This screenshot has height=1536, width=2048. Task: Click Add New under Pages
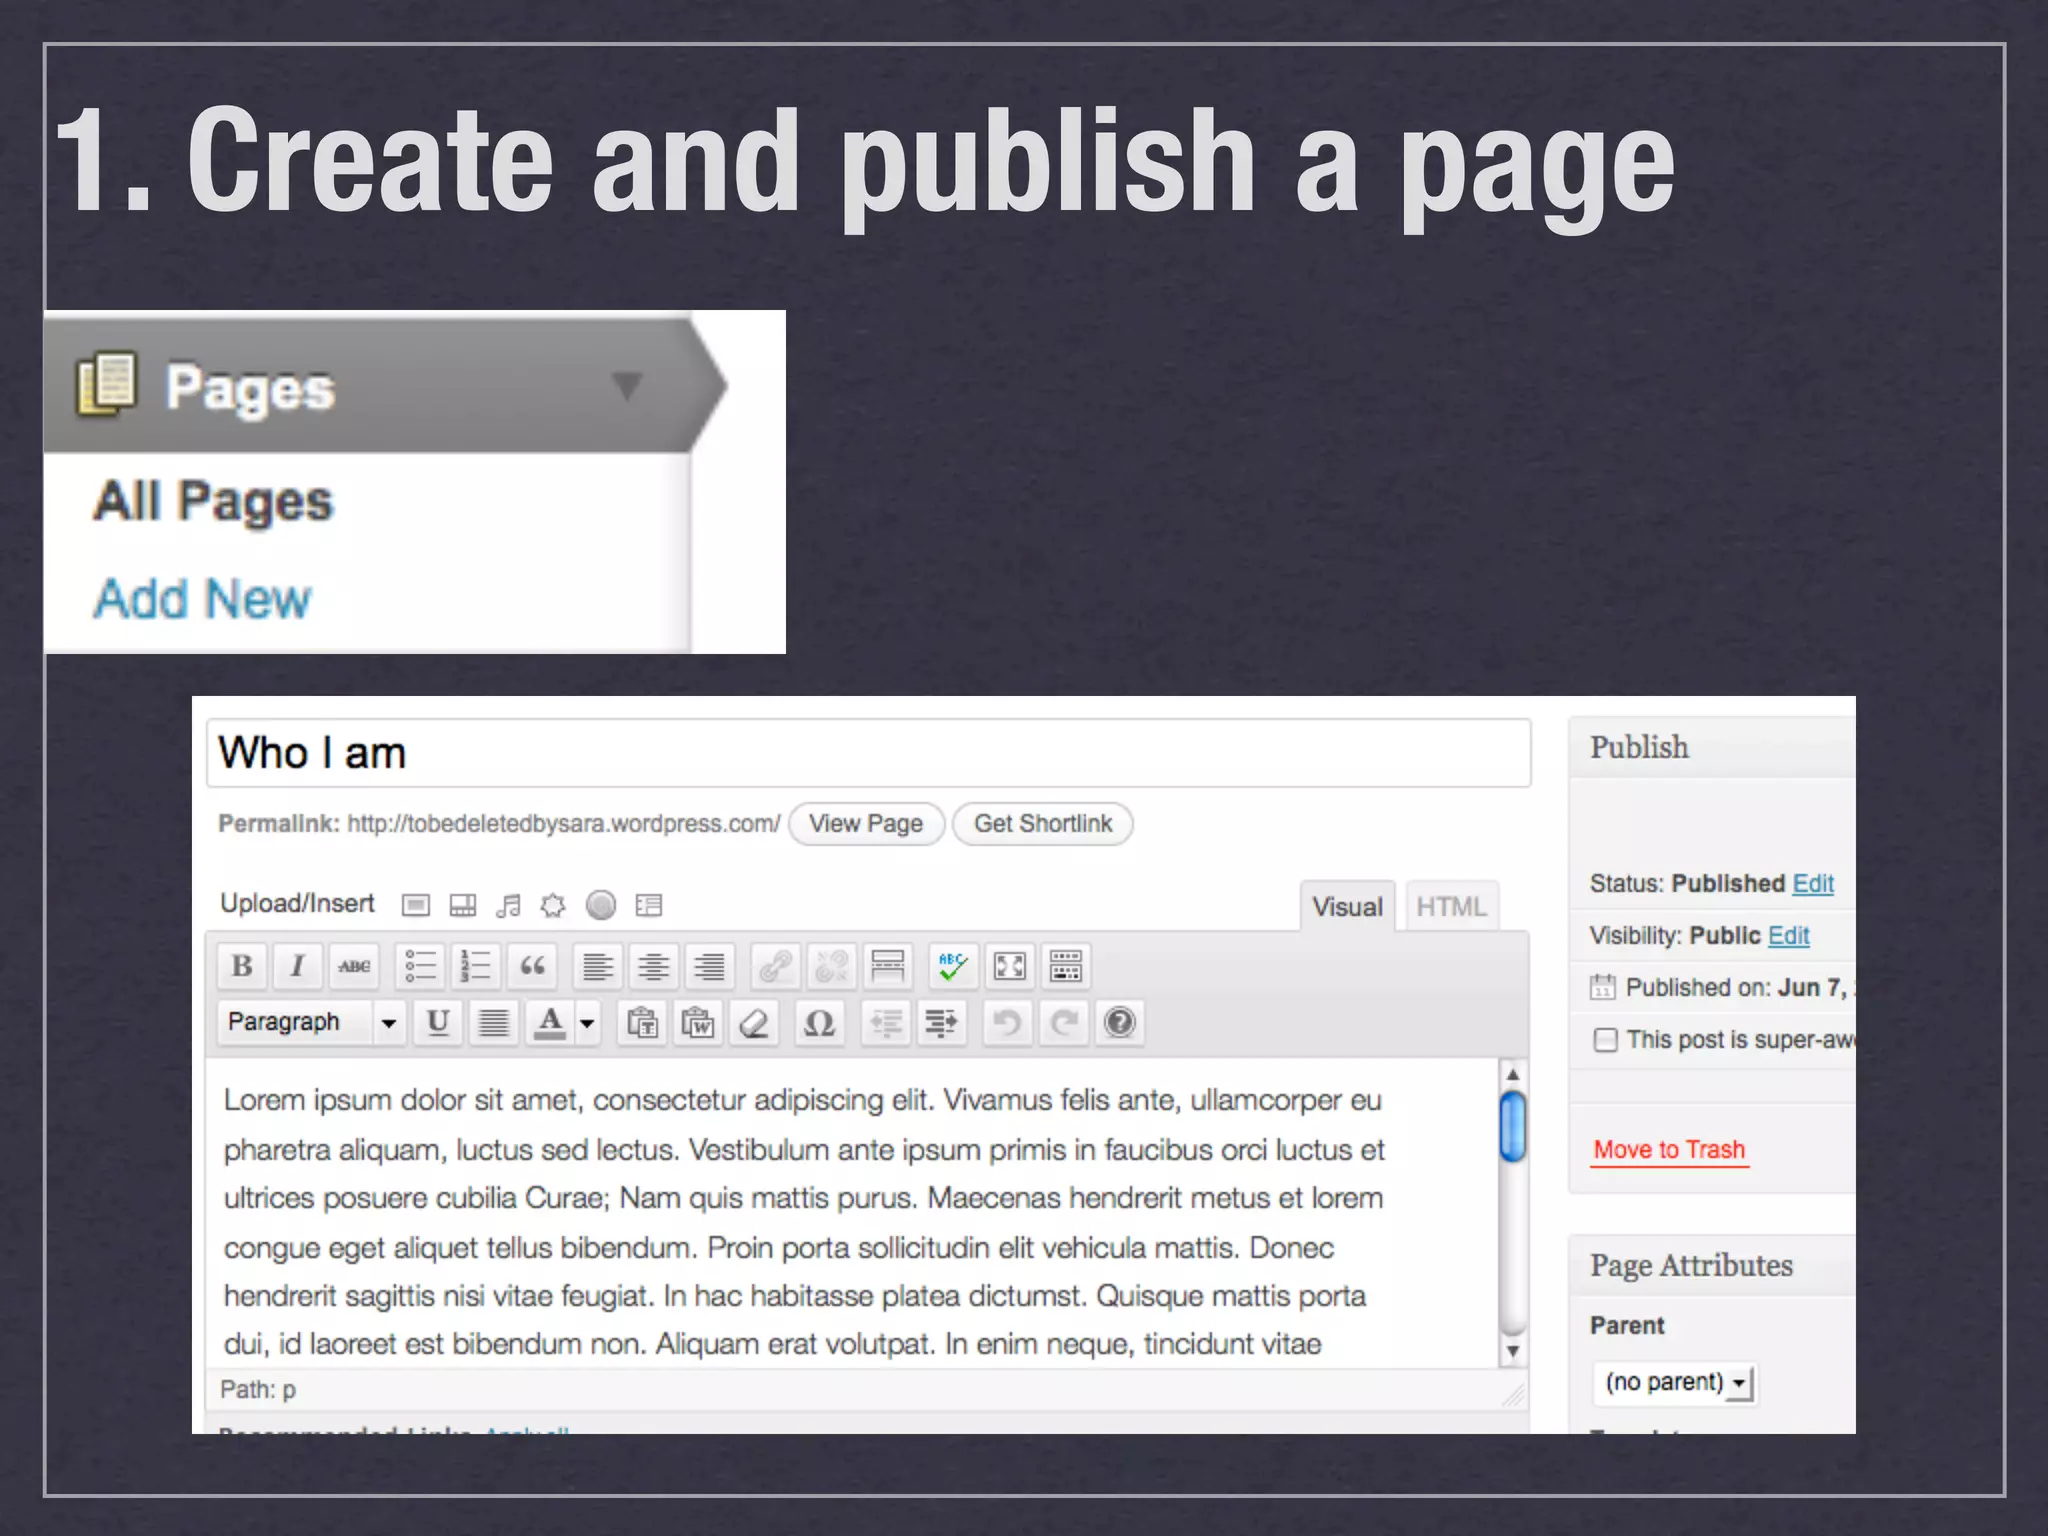203,599
